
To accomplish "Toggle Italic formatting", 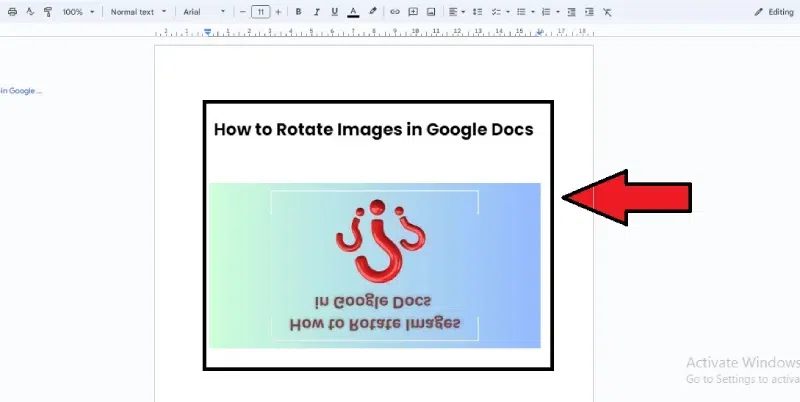I will click(316, 12).
